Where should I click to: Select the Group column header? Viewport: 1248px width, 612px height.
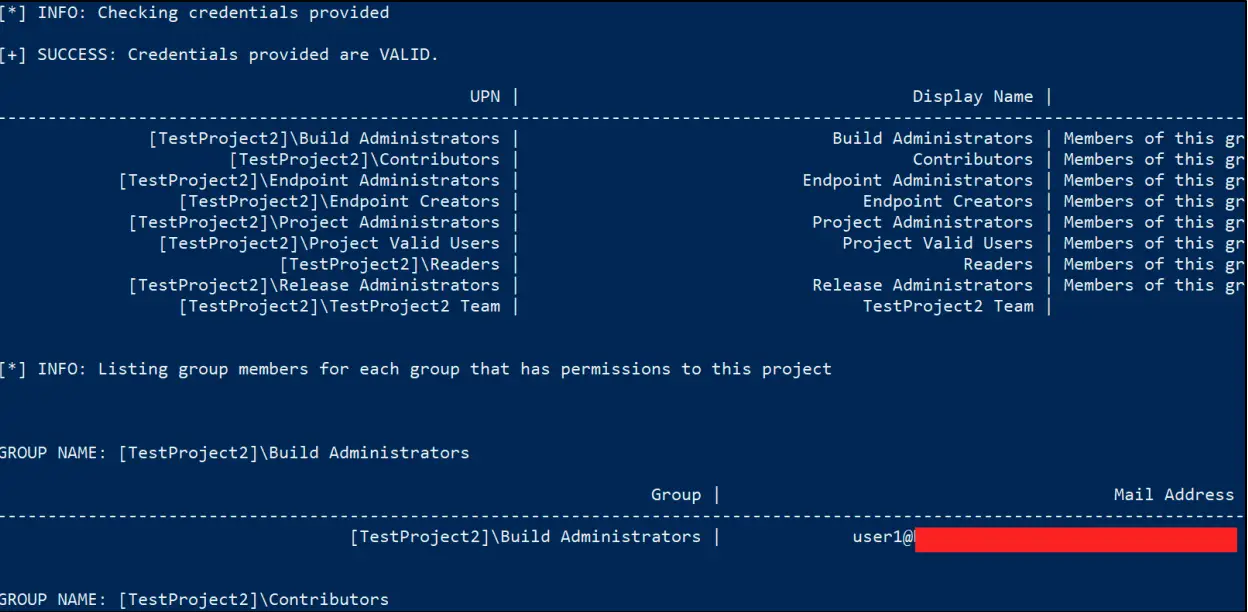point(676,494)
